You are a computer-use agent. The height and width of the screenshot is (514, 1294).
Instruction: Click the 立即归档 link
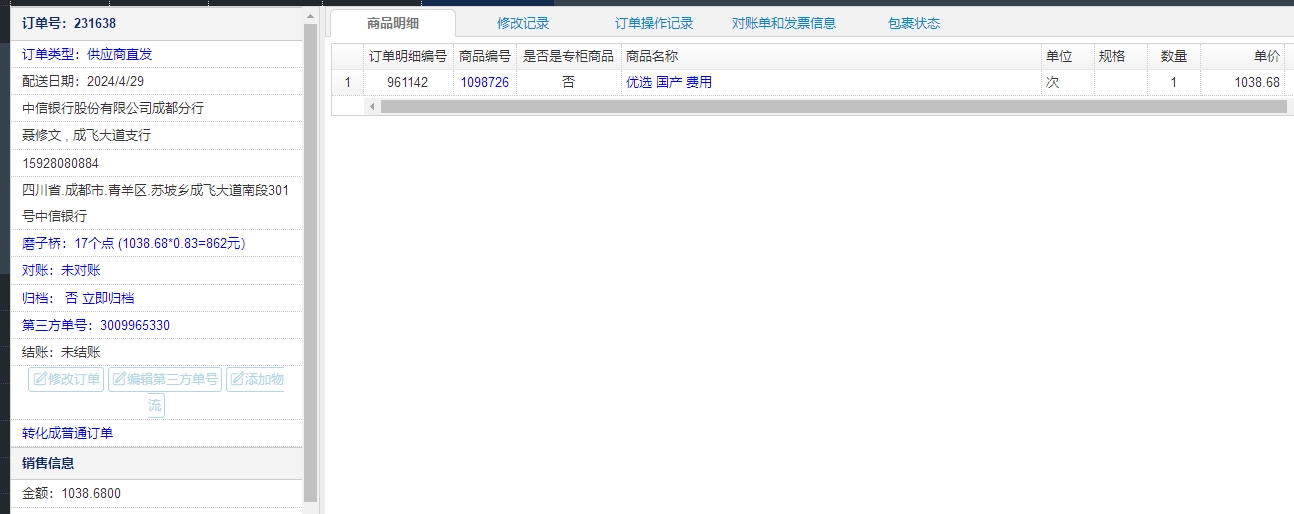coord(108,298)
